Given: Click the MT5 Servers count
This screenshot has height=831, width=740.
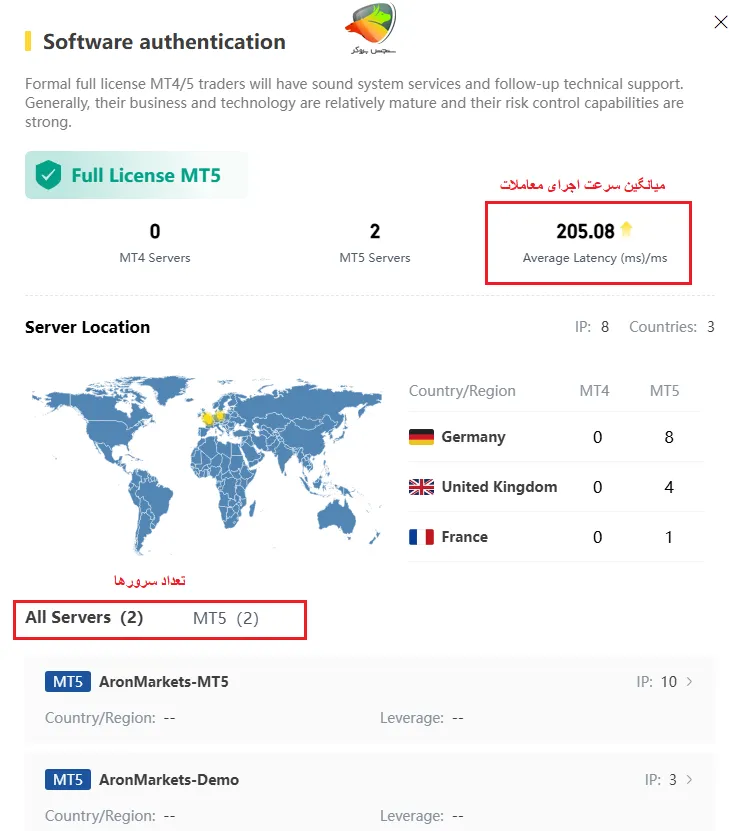Looking at the screenshot, I should tap(375, 232).
